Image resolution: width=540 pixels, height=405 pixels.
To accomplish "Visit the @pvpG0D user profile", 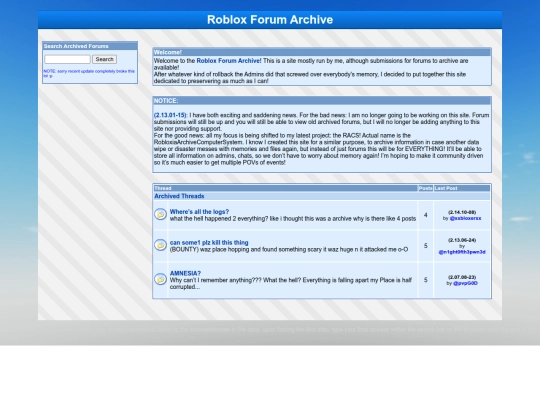I will tap(465, 283).
